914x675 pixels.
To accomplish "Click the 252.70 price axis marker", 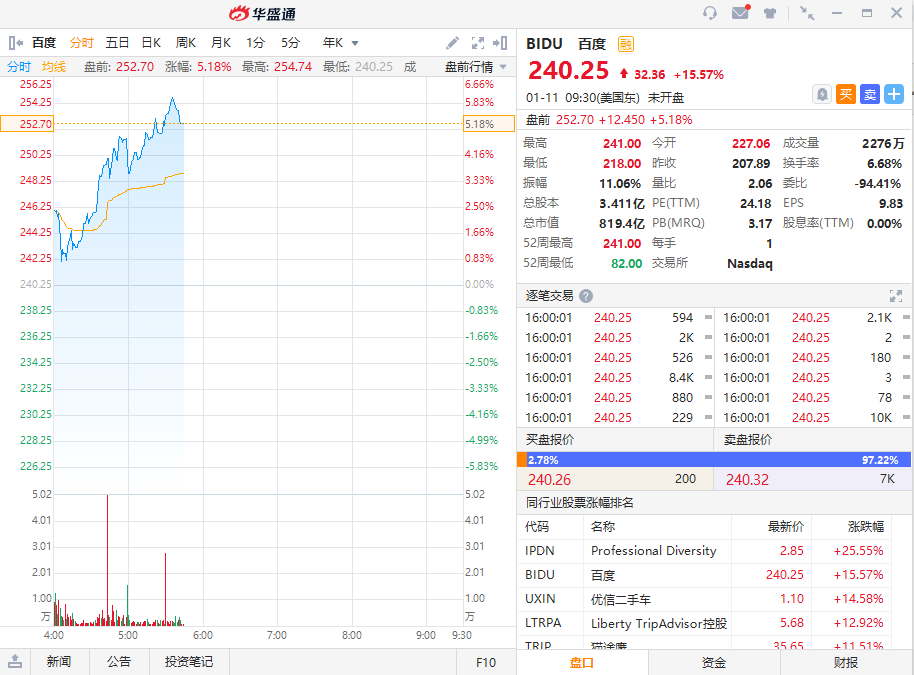I will click(x=27, y=124).
